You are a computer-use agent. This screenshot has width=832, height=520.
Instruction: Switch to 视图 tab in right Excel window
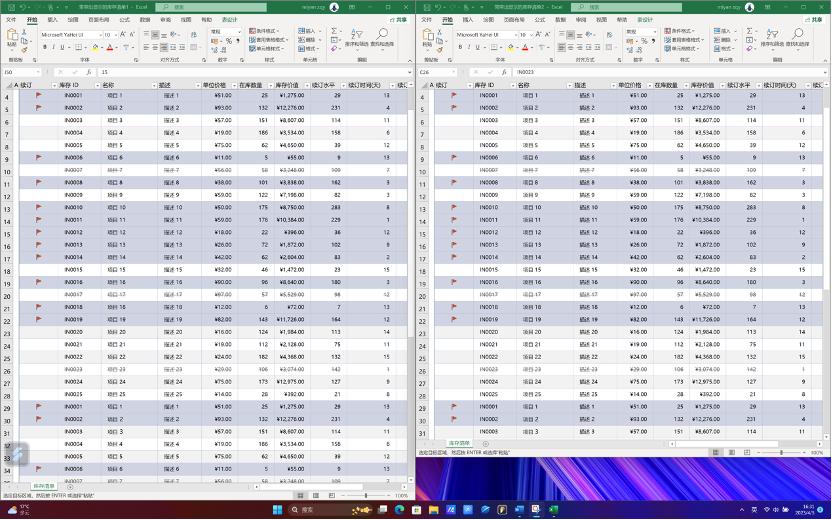601,20
